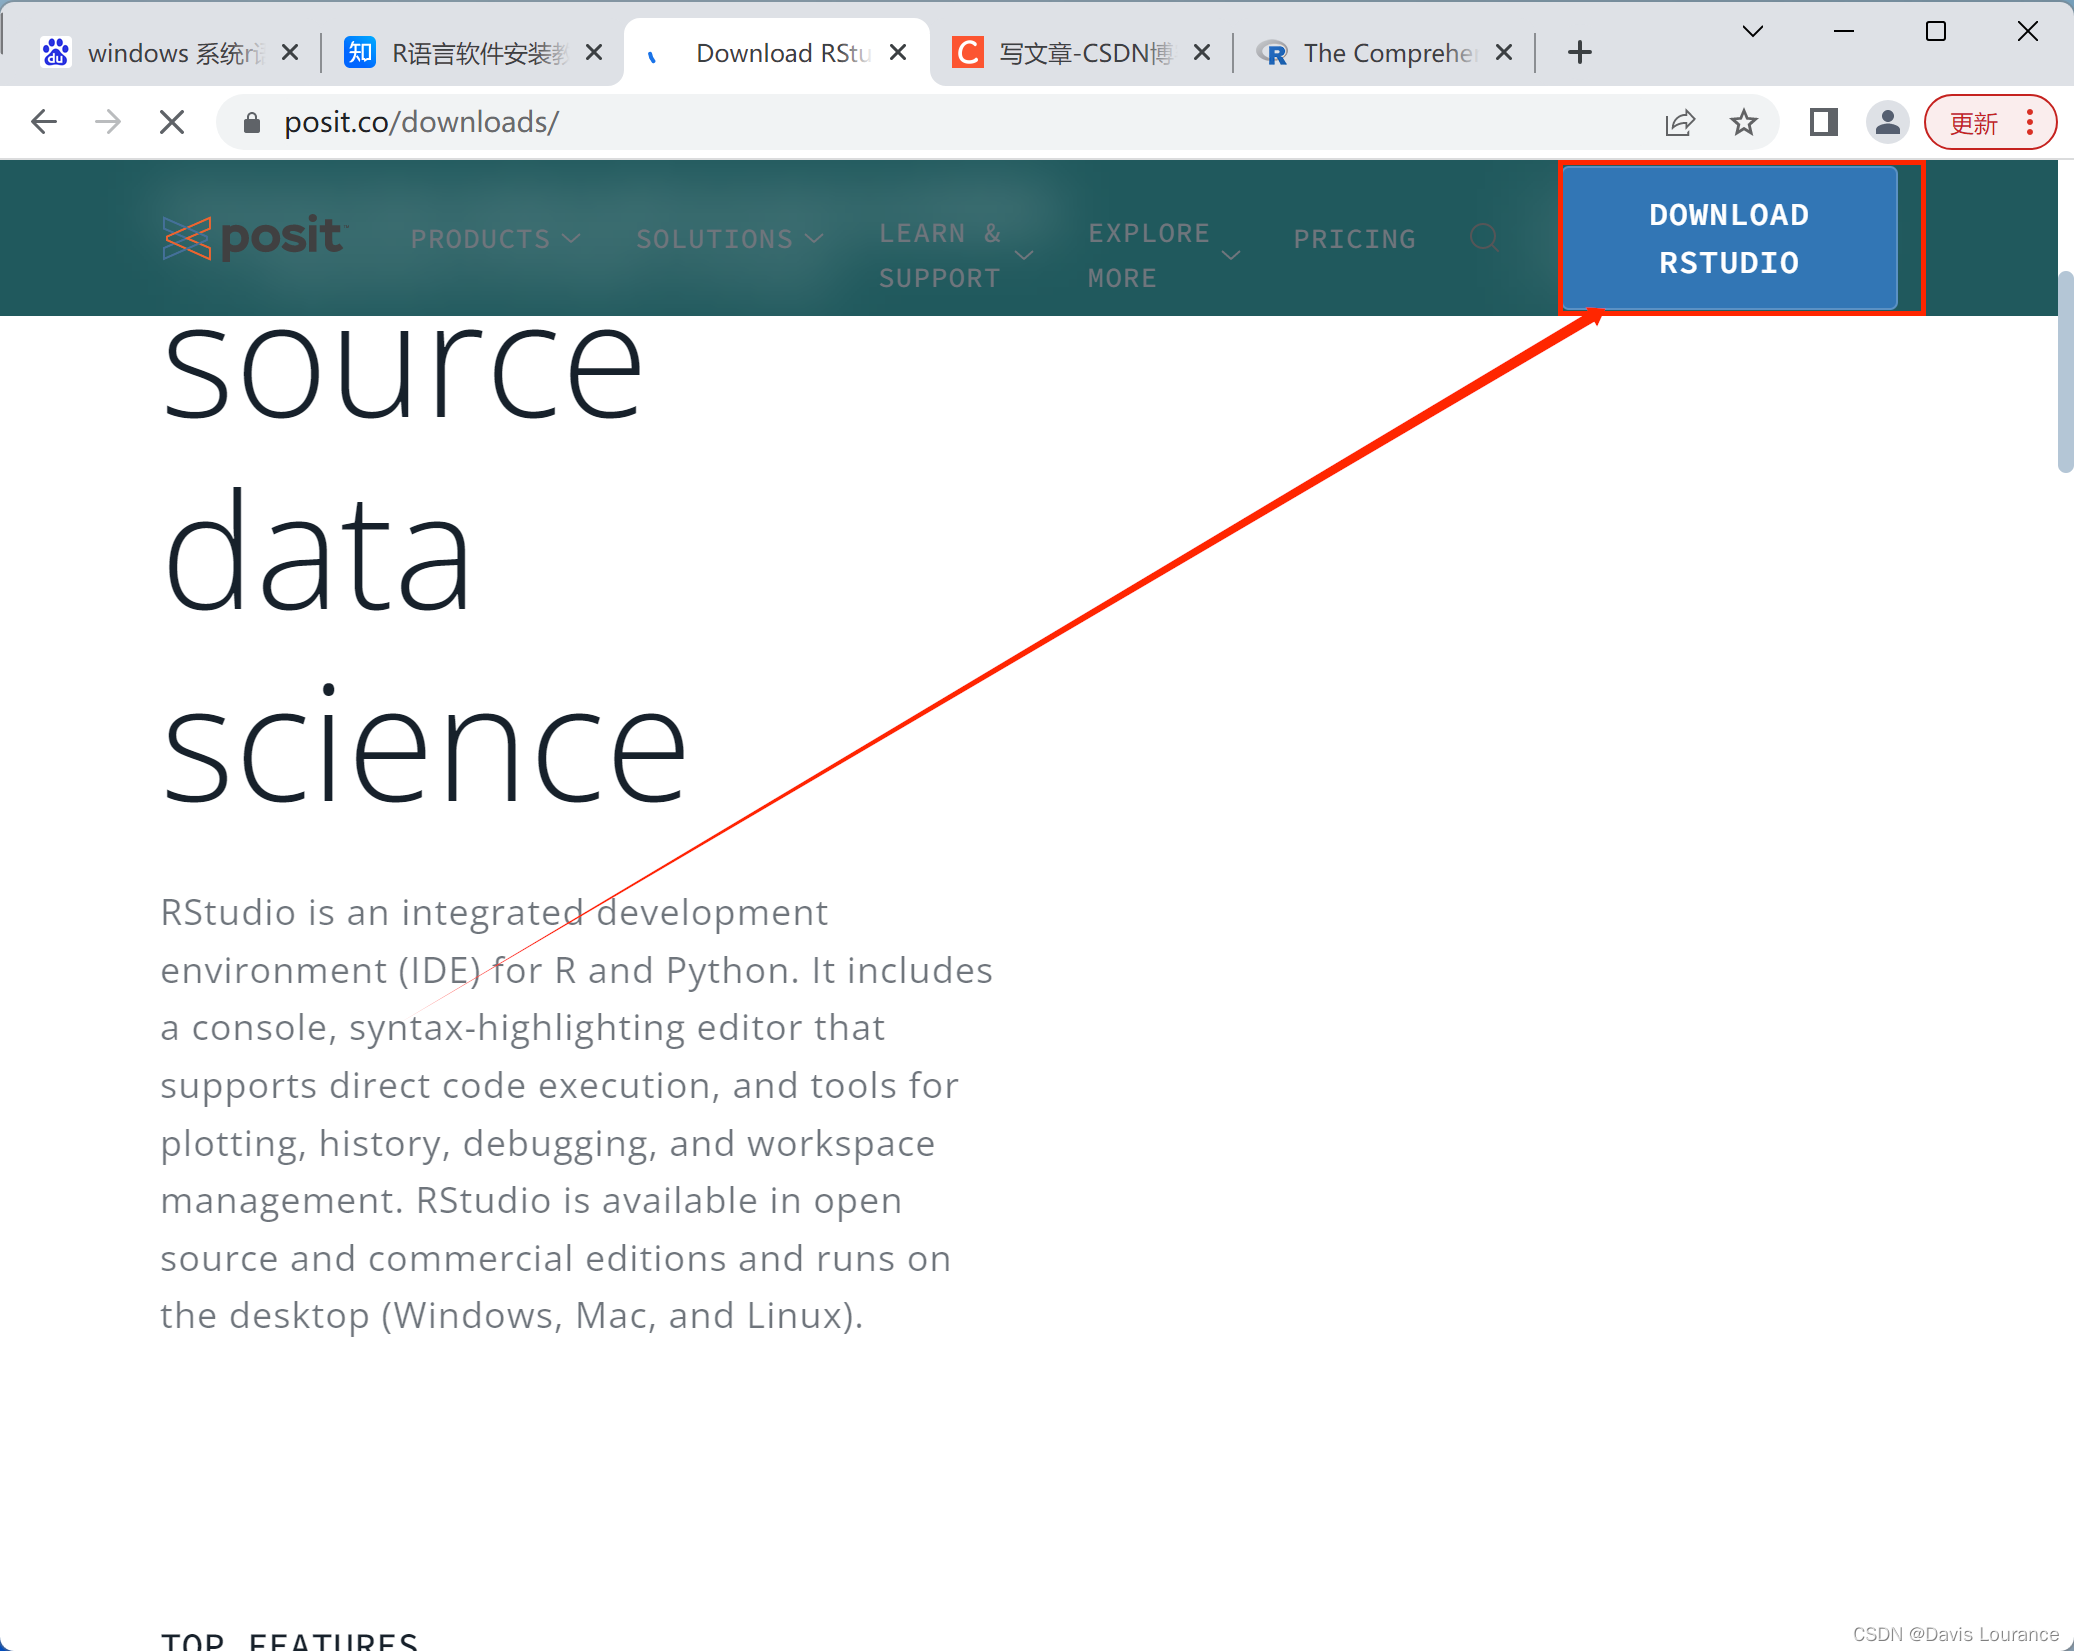Close the windows 系统 tab
The image size is (2074, 1651).
click(290, 53)
